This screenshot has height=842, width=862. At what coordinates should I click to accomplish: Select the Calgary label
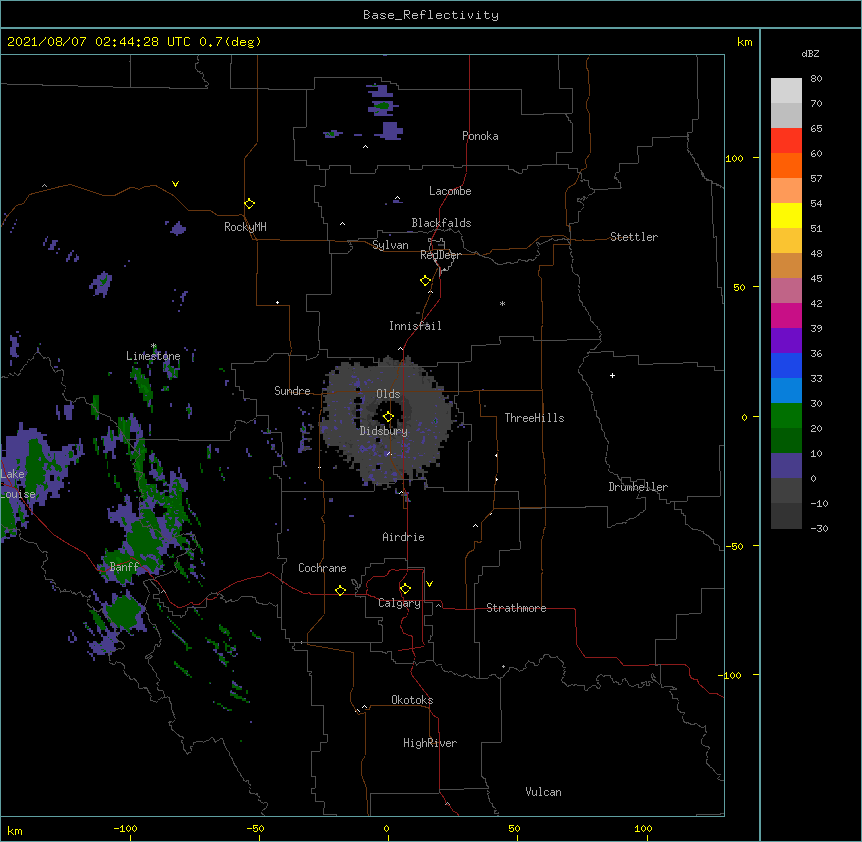[x=400, y=603]
